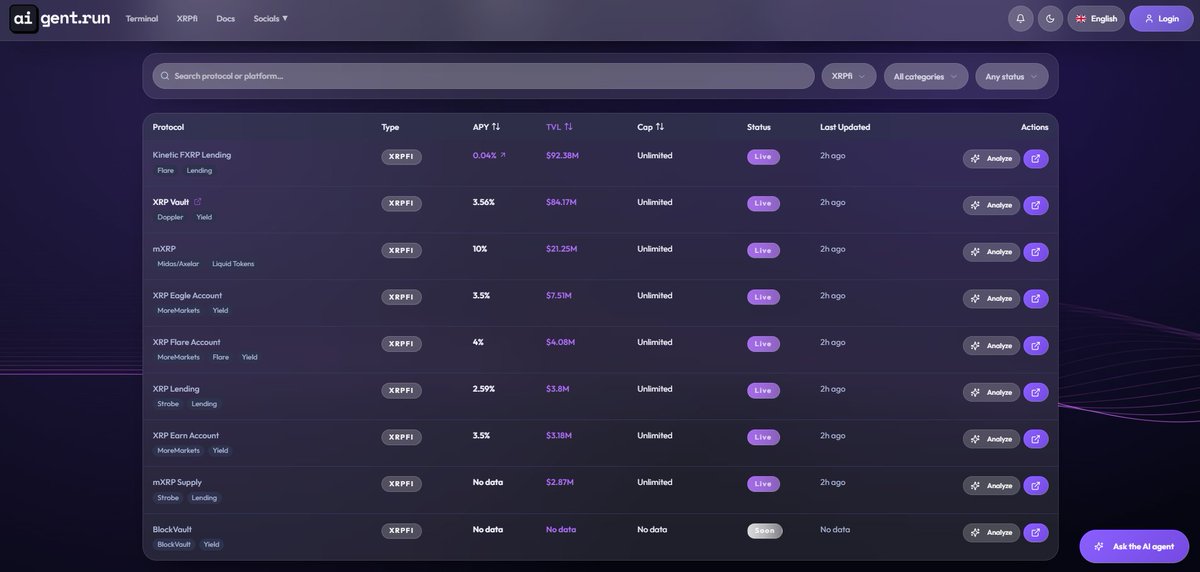Open external link for Kinetic FXRP Lending
Screen dimensions: 1200x572
click(1036, 158)
